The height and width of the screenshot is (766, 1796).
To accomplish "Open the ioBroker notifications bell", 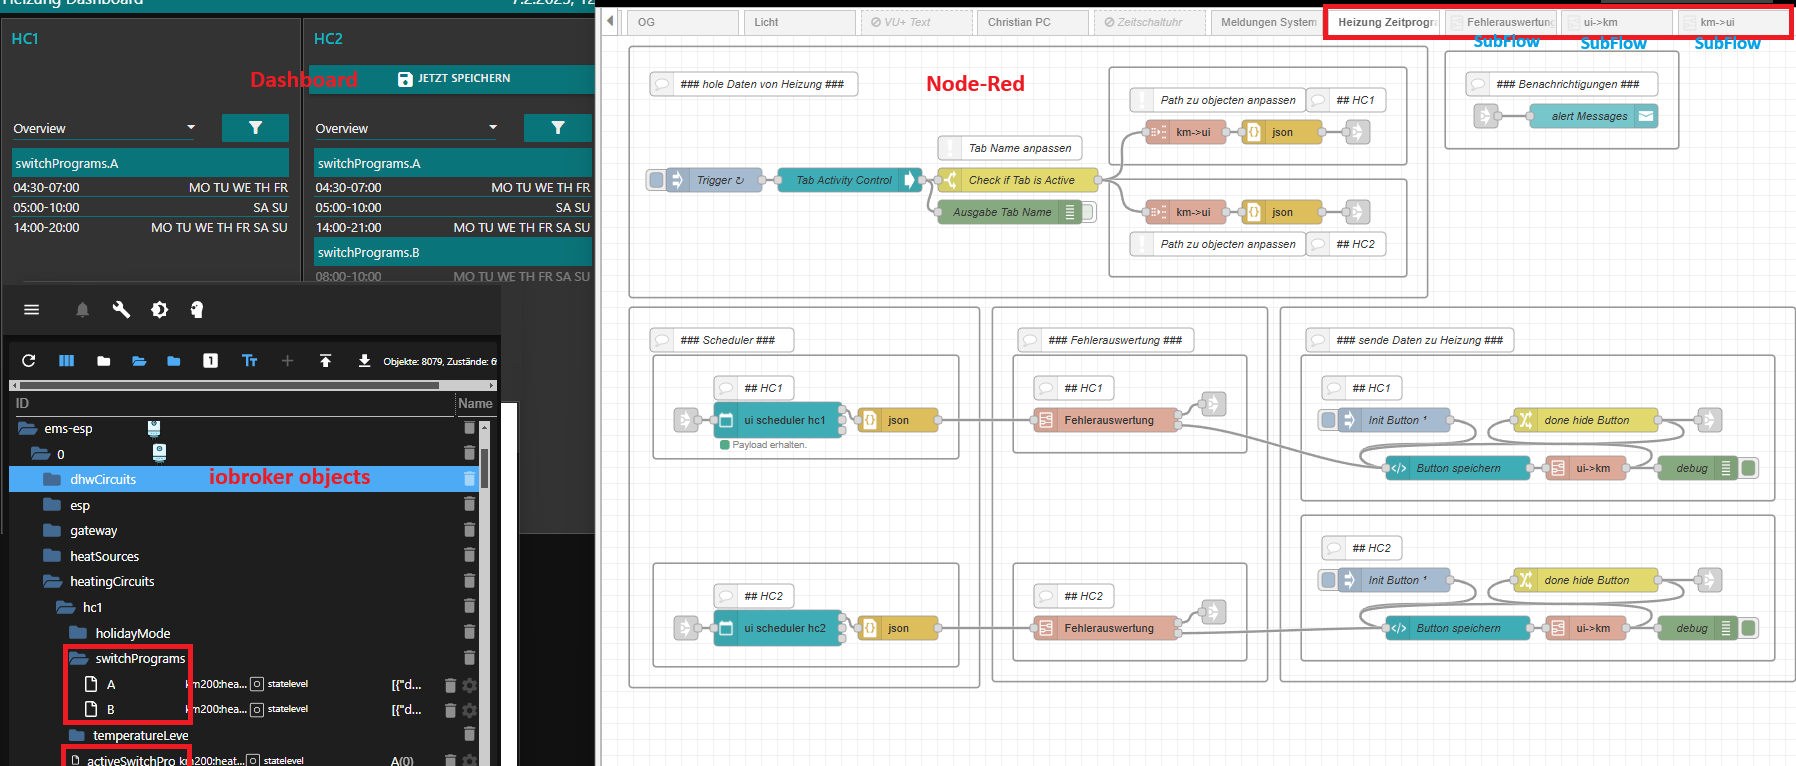I will [83, 310].
